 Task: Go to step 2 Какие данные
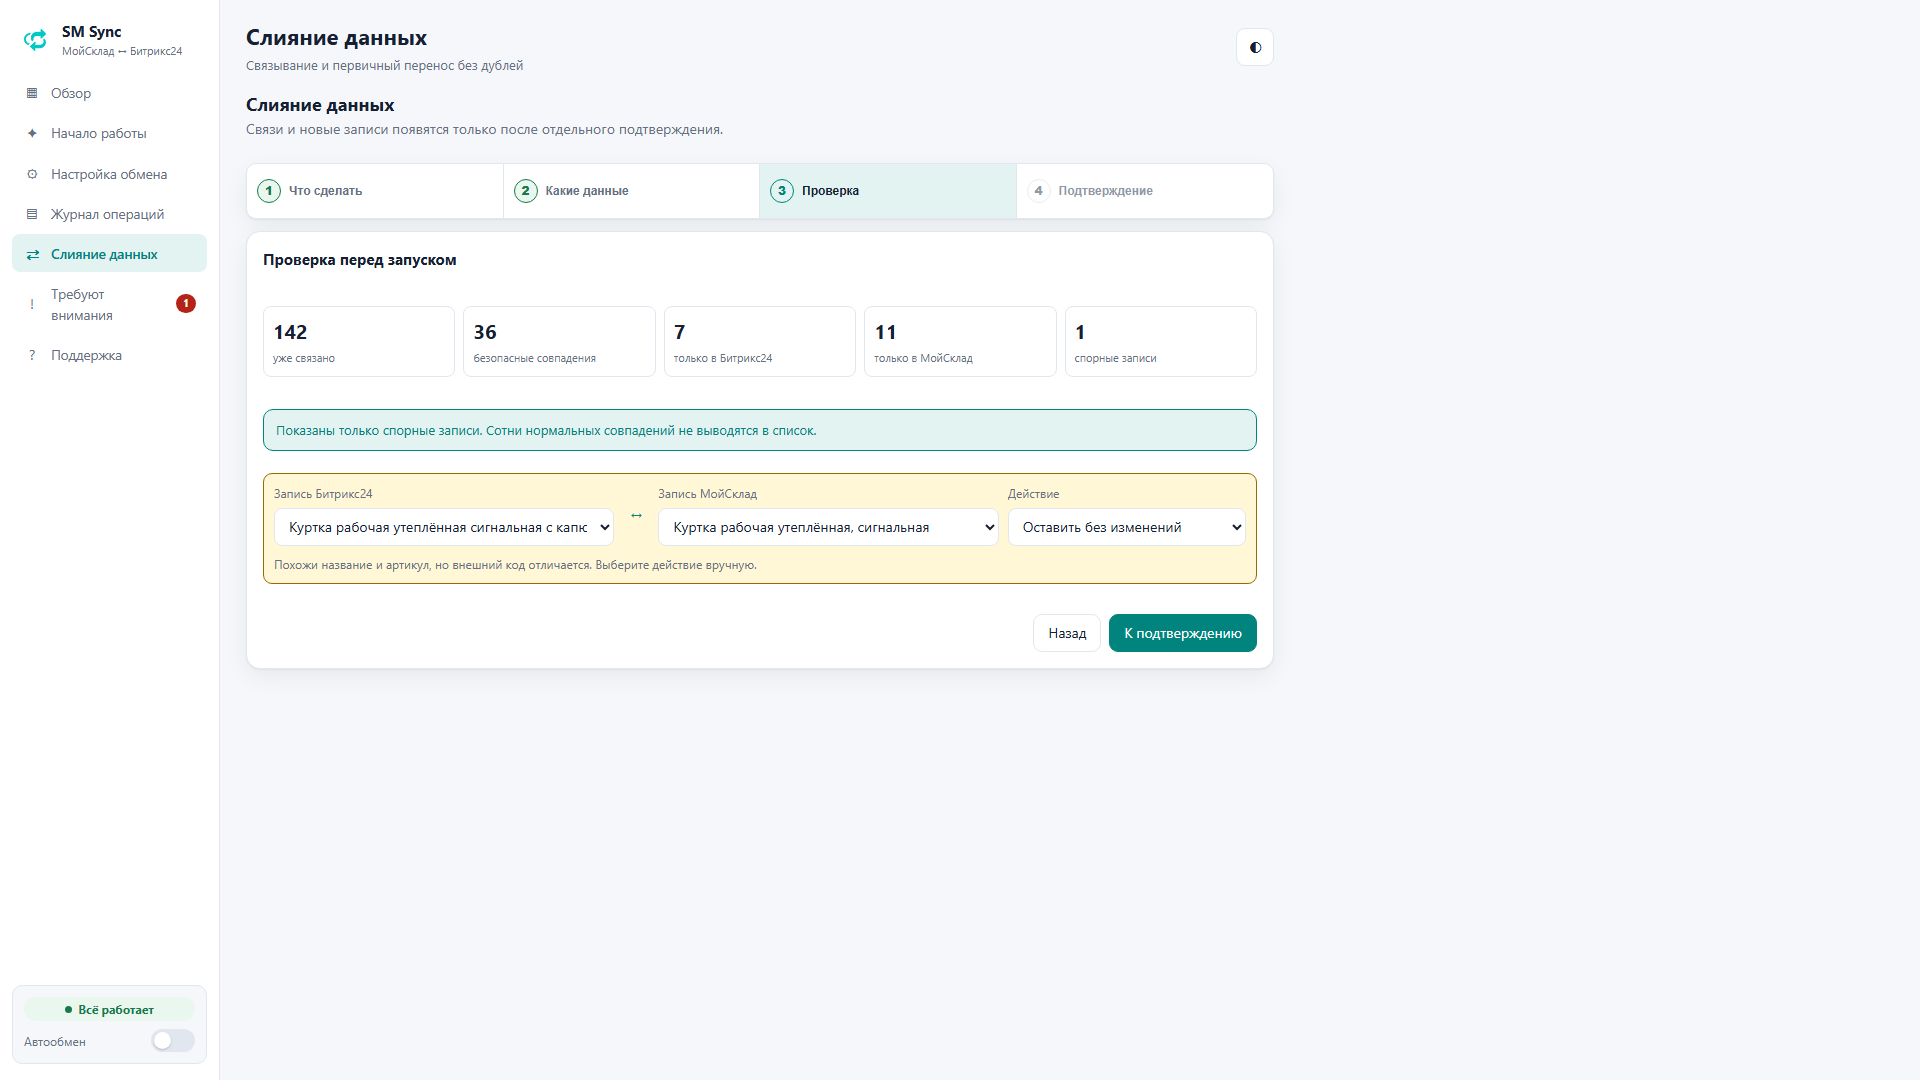pyautogui.click(x=631, y=191)
